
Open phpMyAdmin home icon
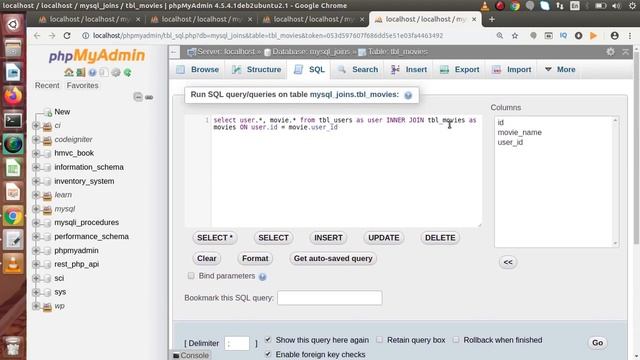point(69,72)
